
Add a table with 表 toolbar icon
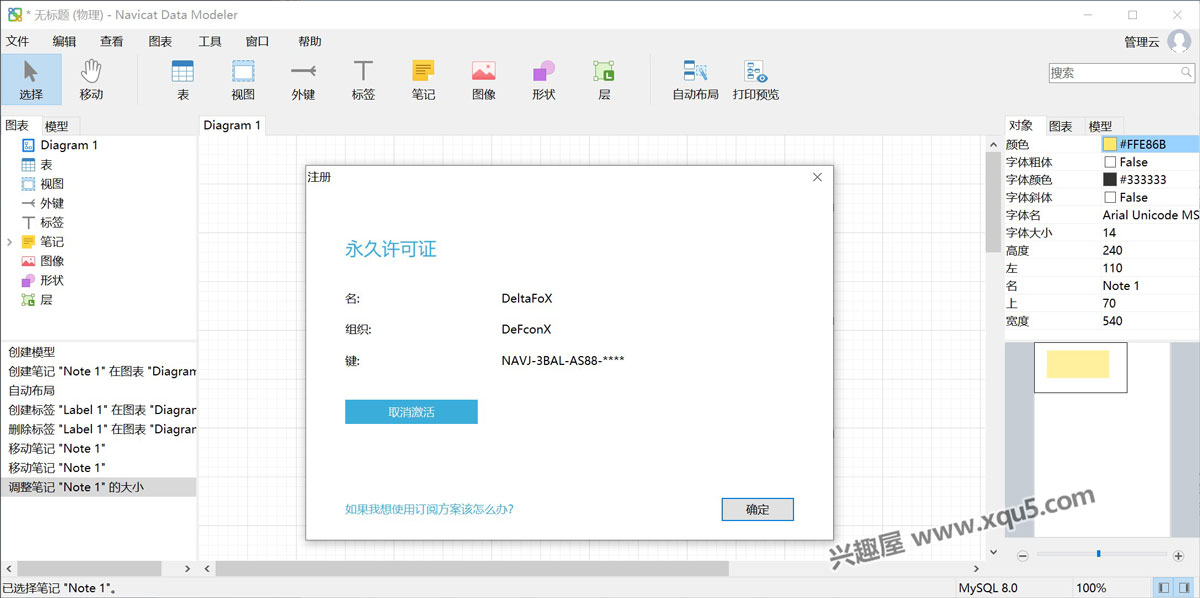(x=183, y=79)
